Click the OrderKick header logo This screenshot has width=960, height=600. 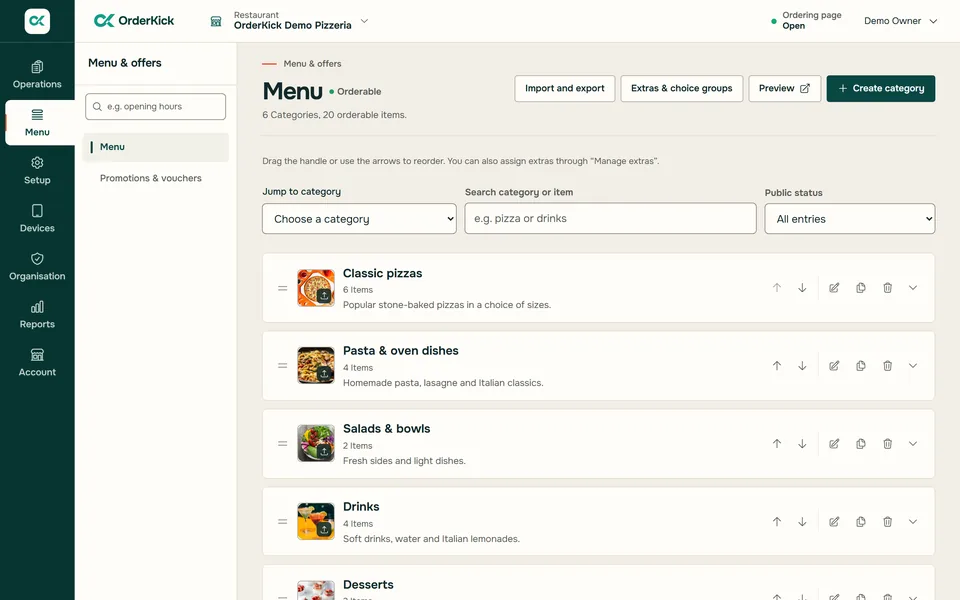(134, 21)
